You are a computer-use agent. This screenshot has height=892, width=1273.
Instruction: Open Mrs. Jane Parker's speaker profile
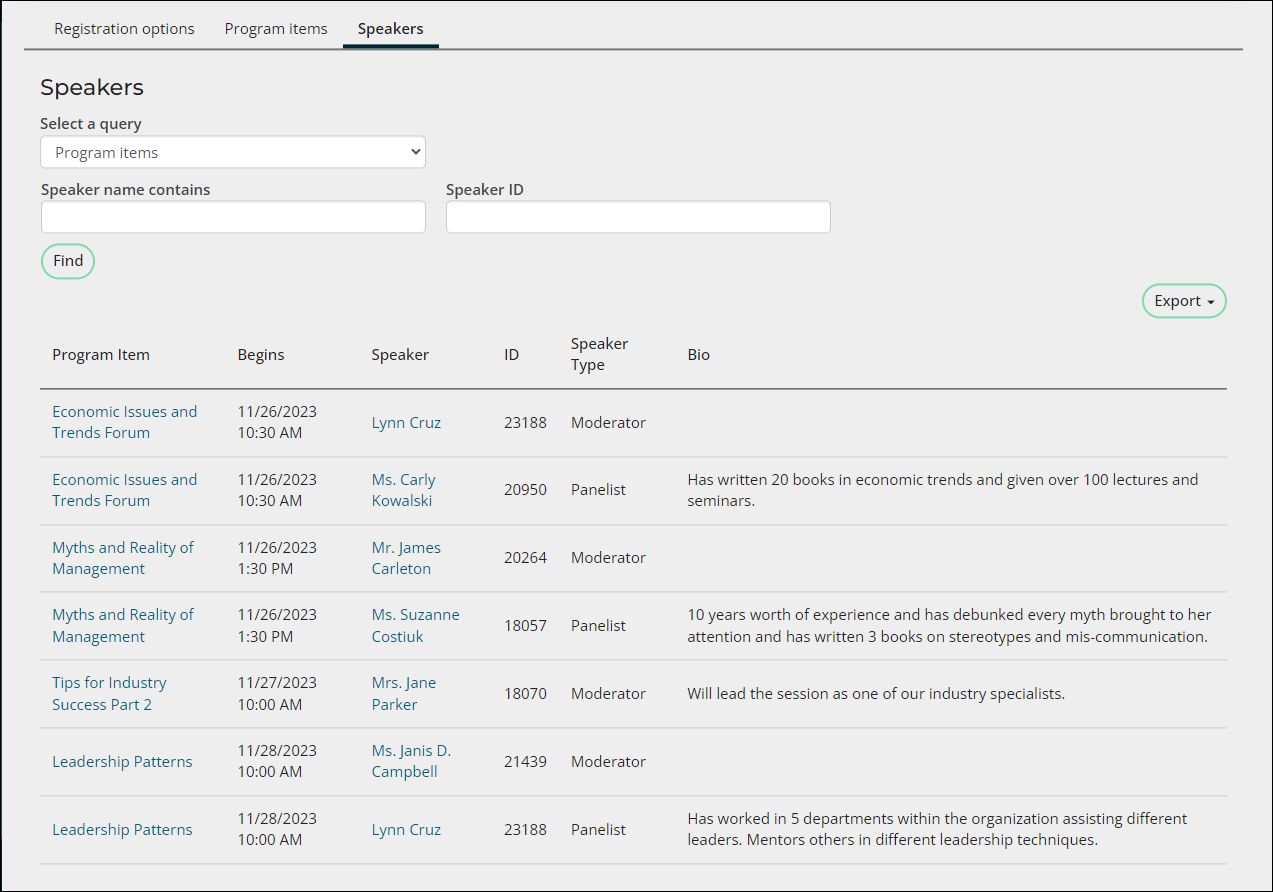click(404, 693)
